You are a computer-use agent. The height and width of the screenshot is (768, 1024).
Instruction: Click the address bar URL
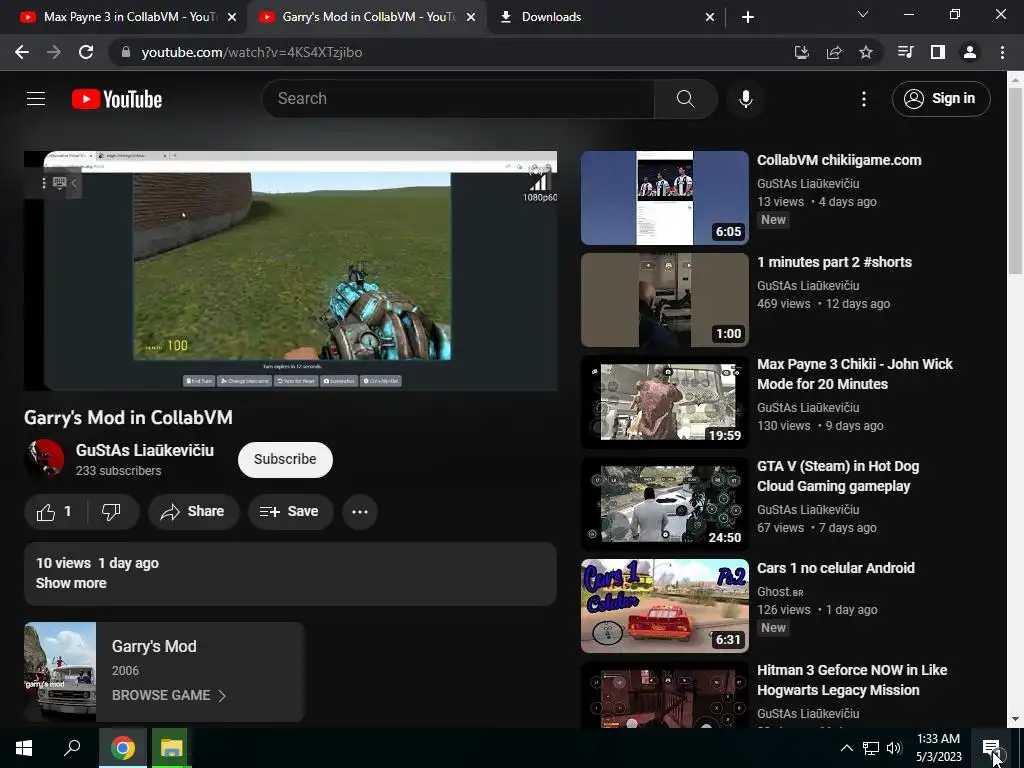[x=251, y=52]
